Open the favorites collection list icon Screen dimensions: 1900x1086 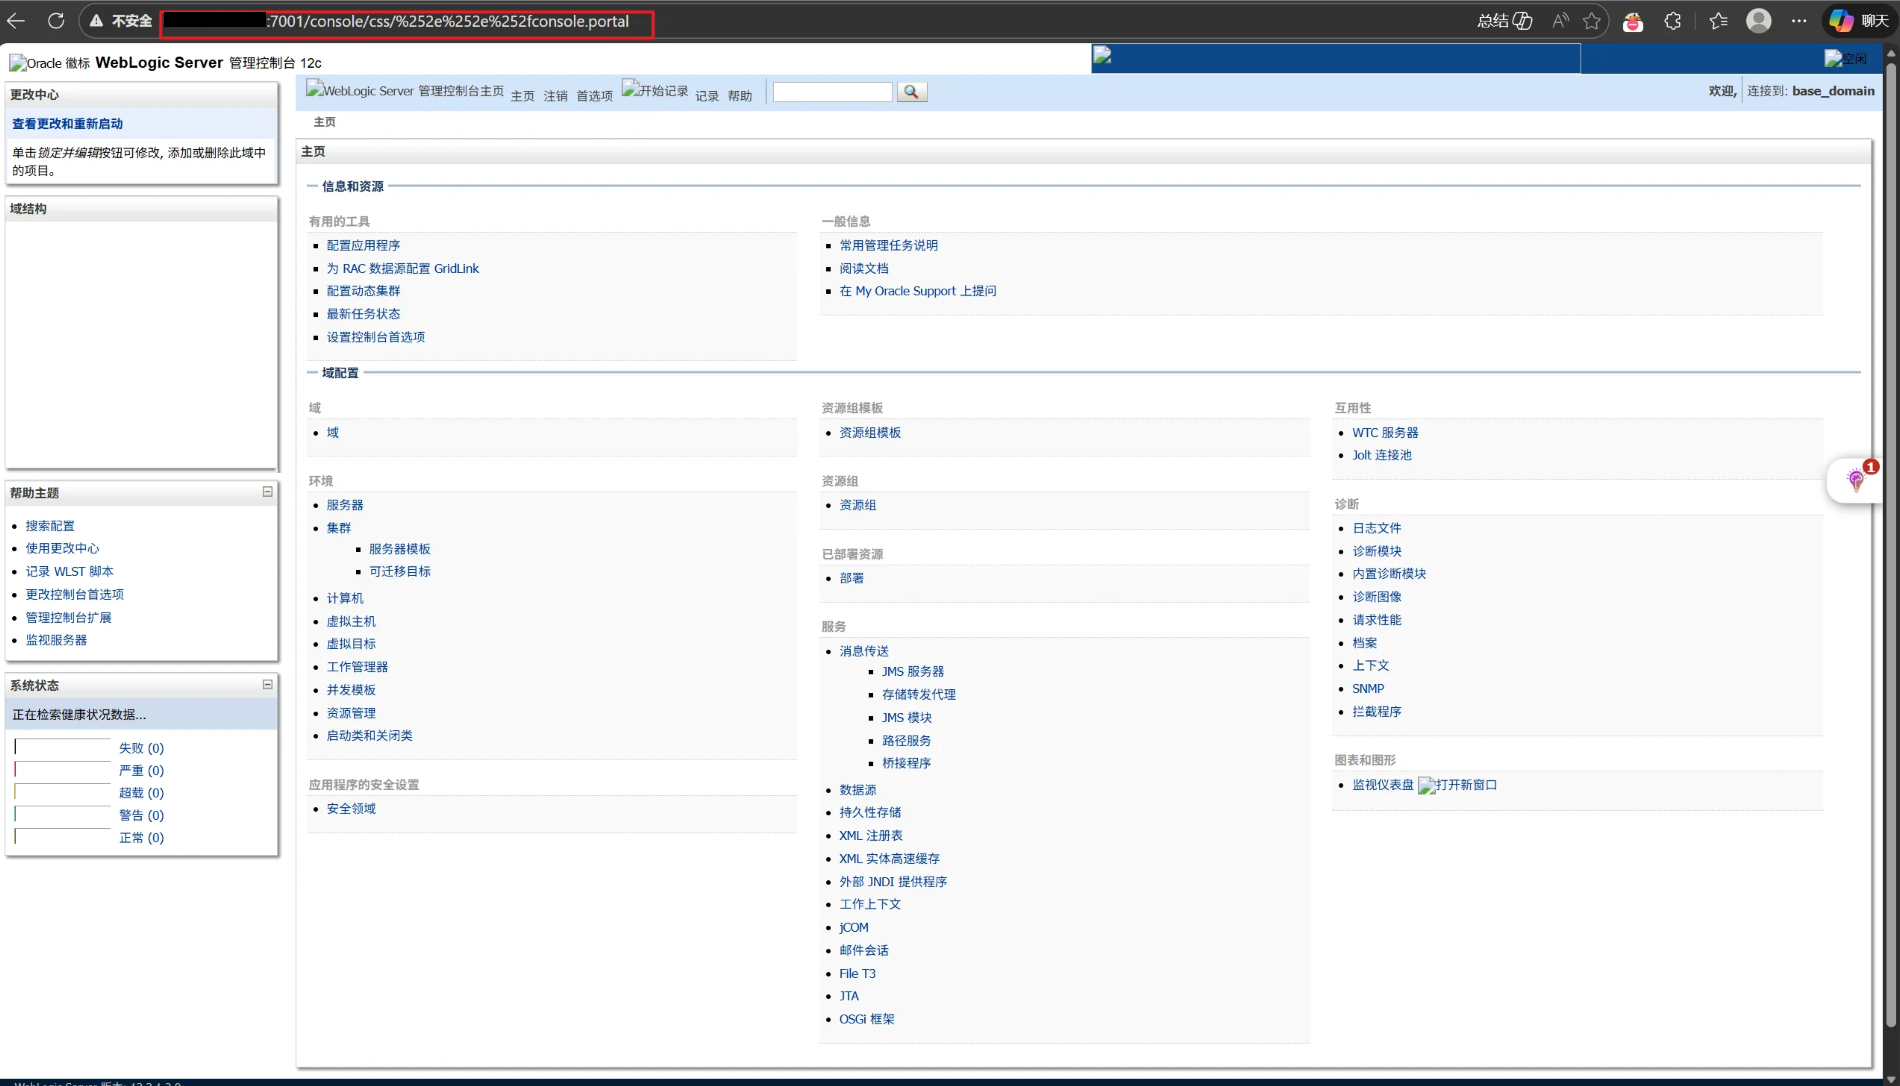[1719, 21]
